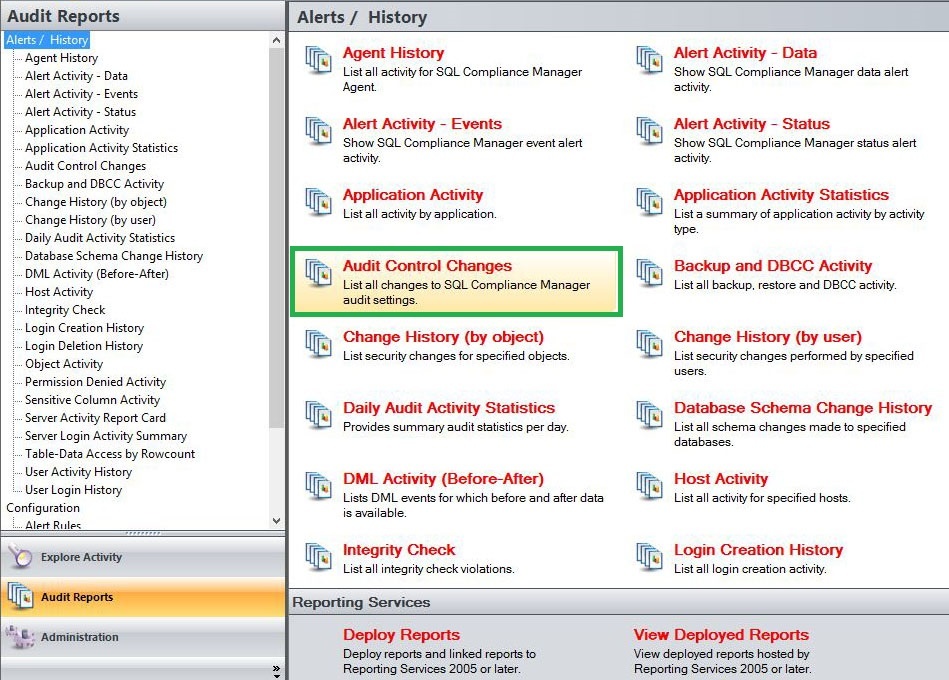Switch to the Explore Activity pane
This screenshot has width=949, height=680.
143,557
